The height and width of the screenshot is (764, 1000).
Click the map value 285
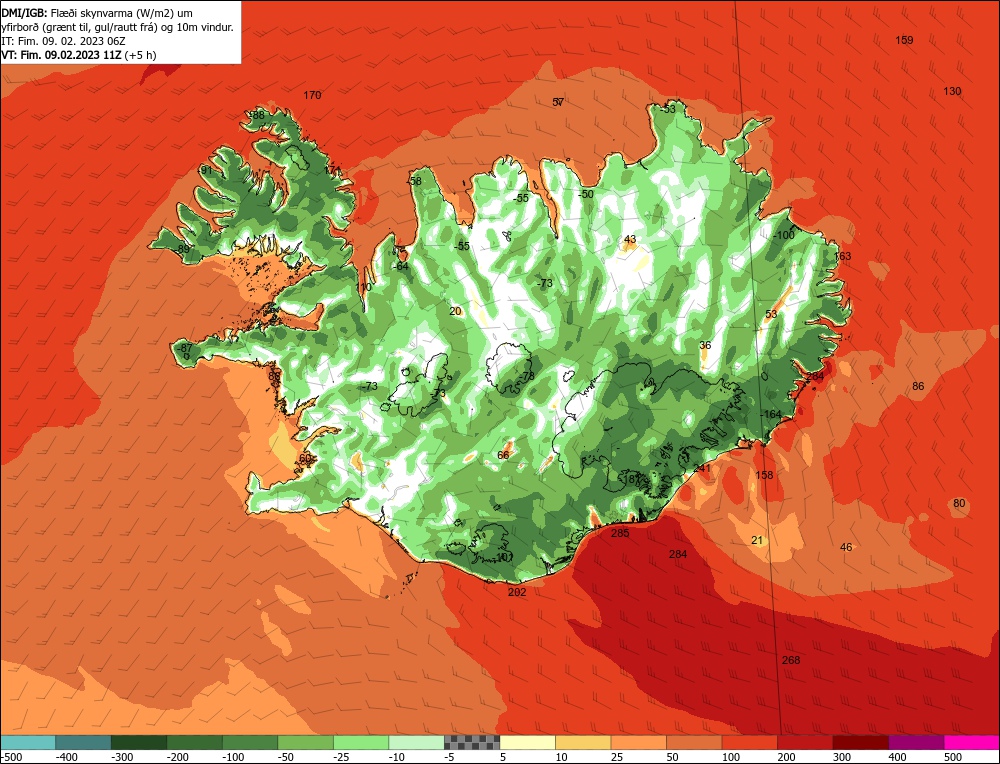(x=620, y=533)
